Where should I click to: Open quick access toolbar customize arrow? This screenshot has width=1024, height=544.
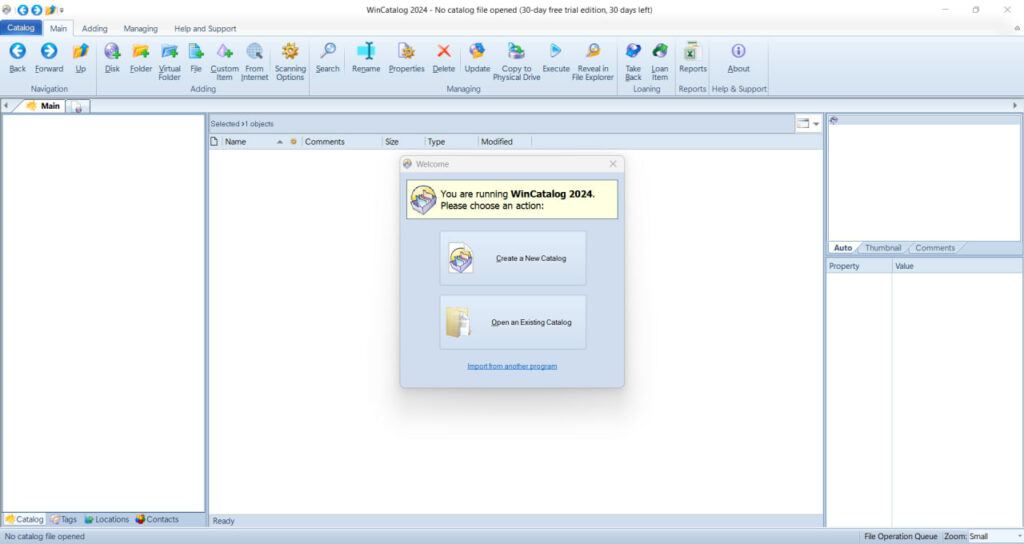[61, 10]
